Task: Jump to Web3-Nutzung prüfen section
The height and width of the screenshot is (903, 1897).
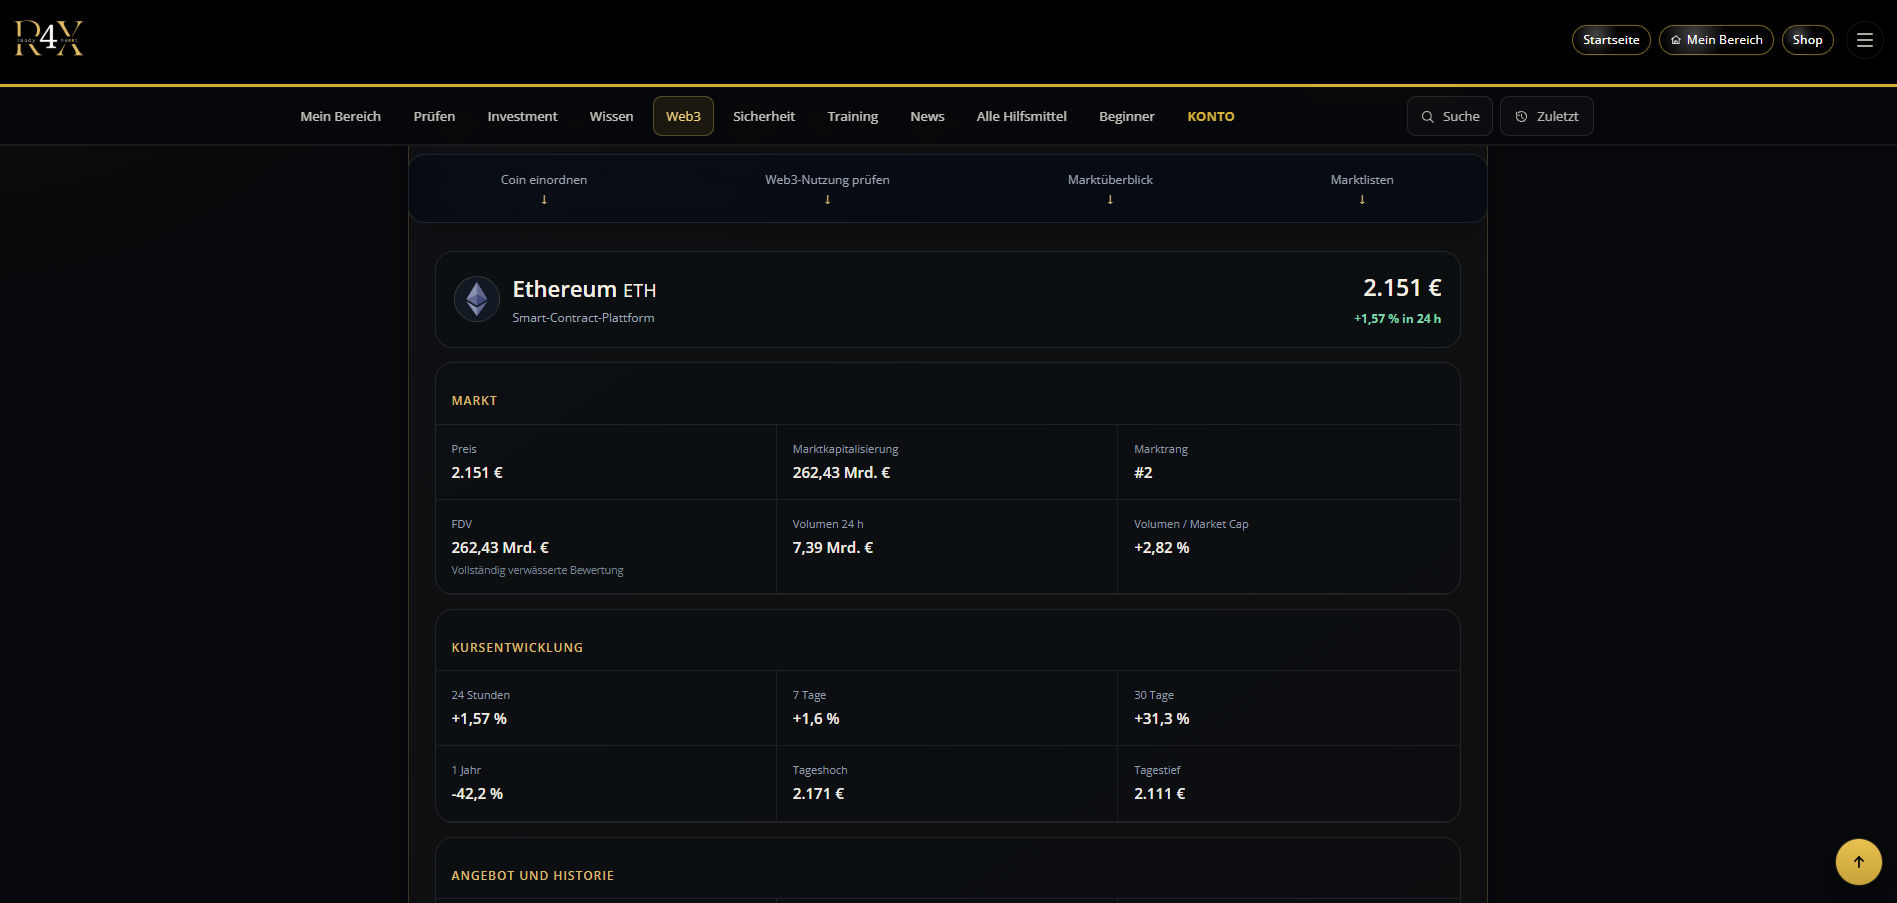Action: click(827, 187)
